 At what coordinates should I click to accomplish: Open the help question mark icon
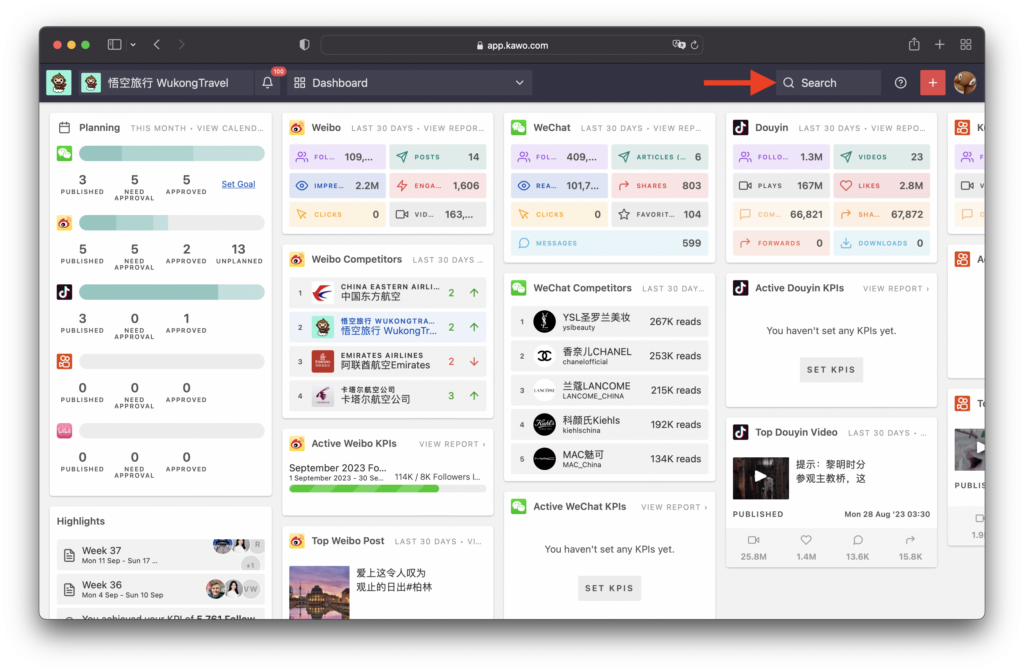click(901, 83)
